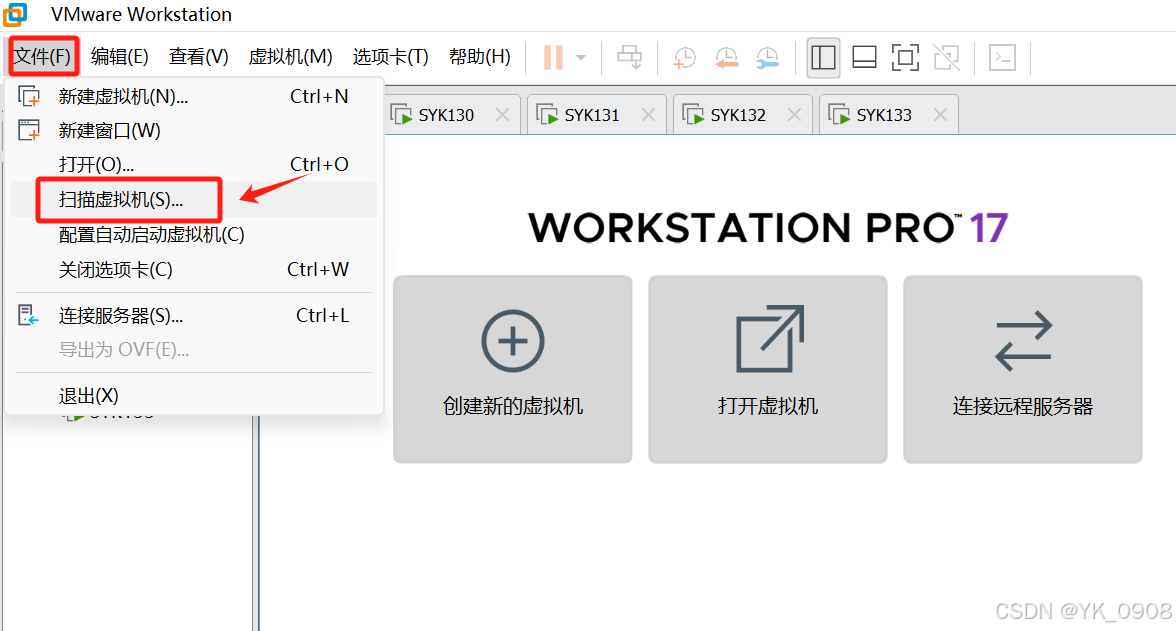Screen dimensions: 1176x631
Task: Click the VMware Workstation title bar logo
Action: coord(15,14)
